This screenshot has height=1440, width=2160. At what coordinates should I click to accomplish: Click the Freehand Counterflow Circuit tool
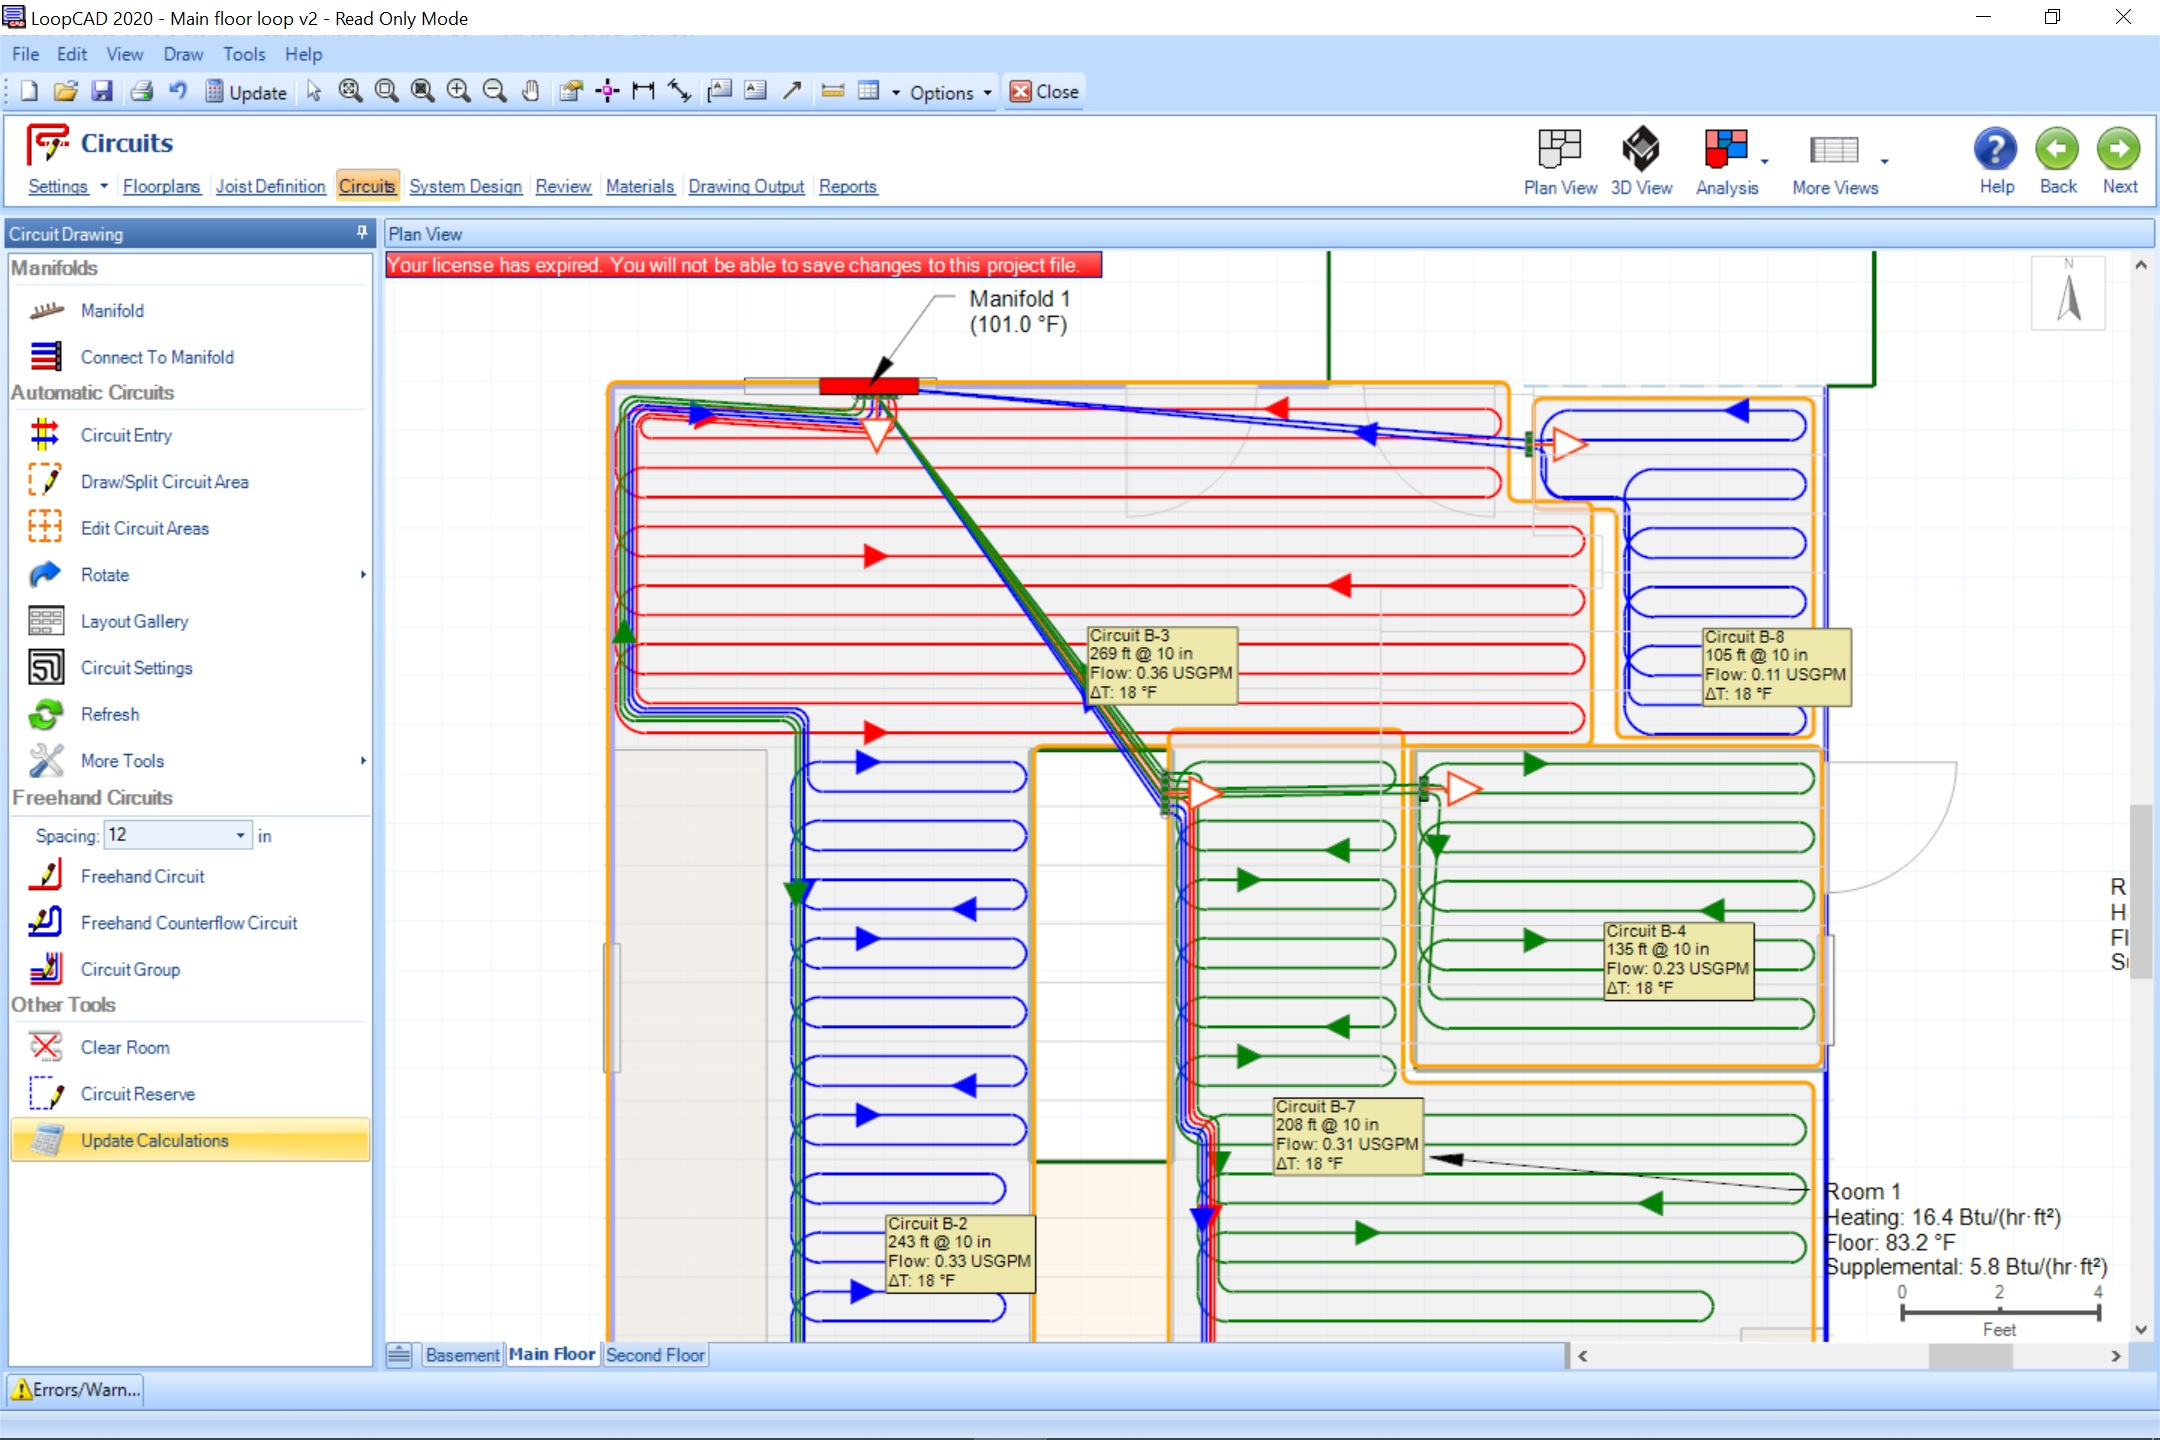click(x=188, y=923)
